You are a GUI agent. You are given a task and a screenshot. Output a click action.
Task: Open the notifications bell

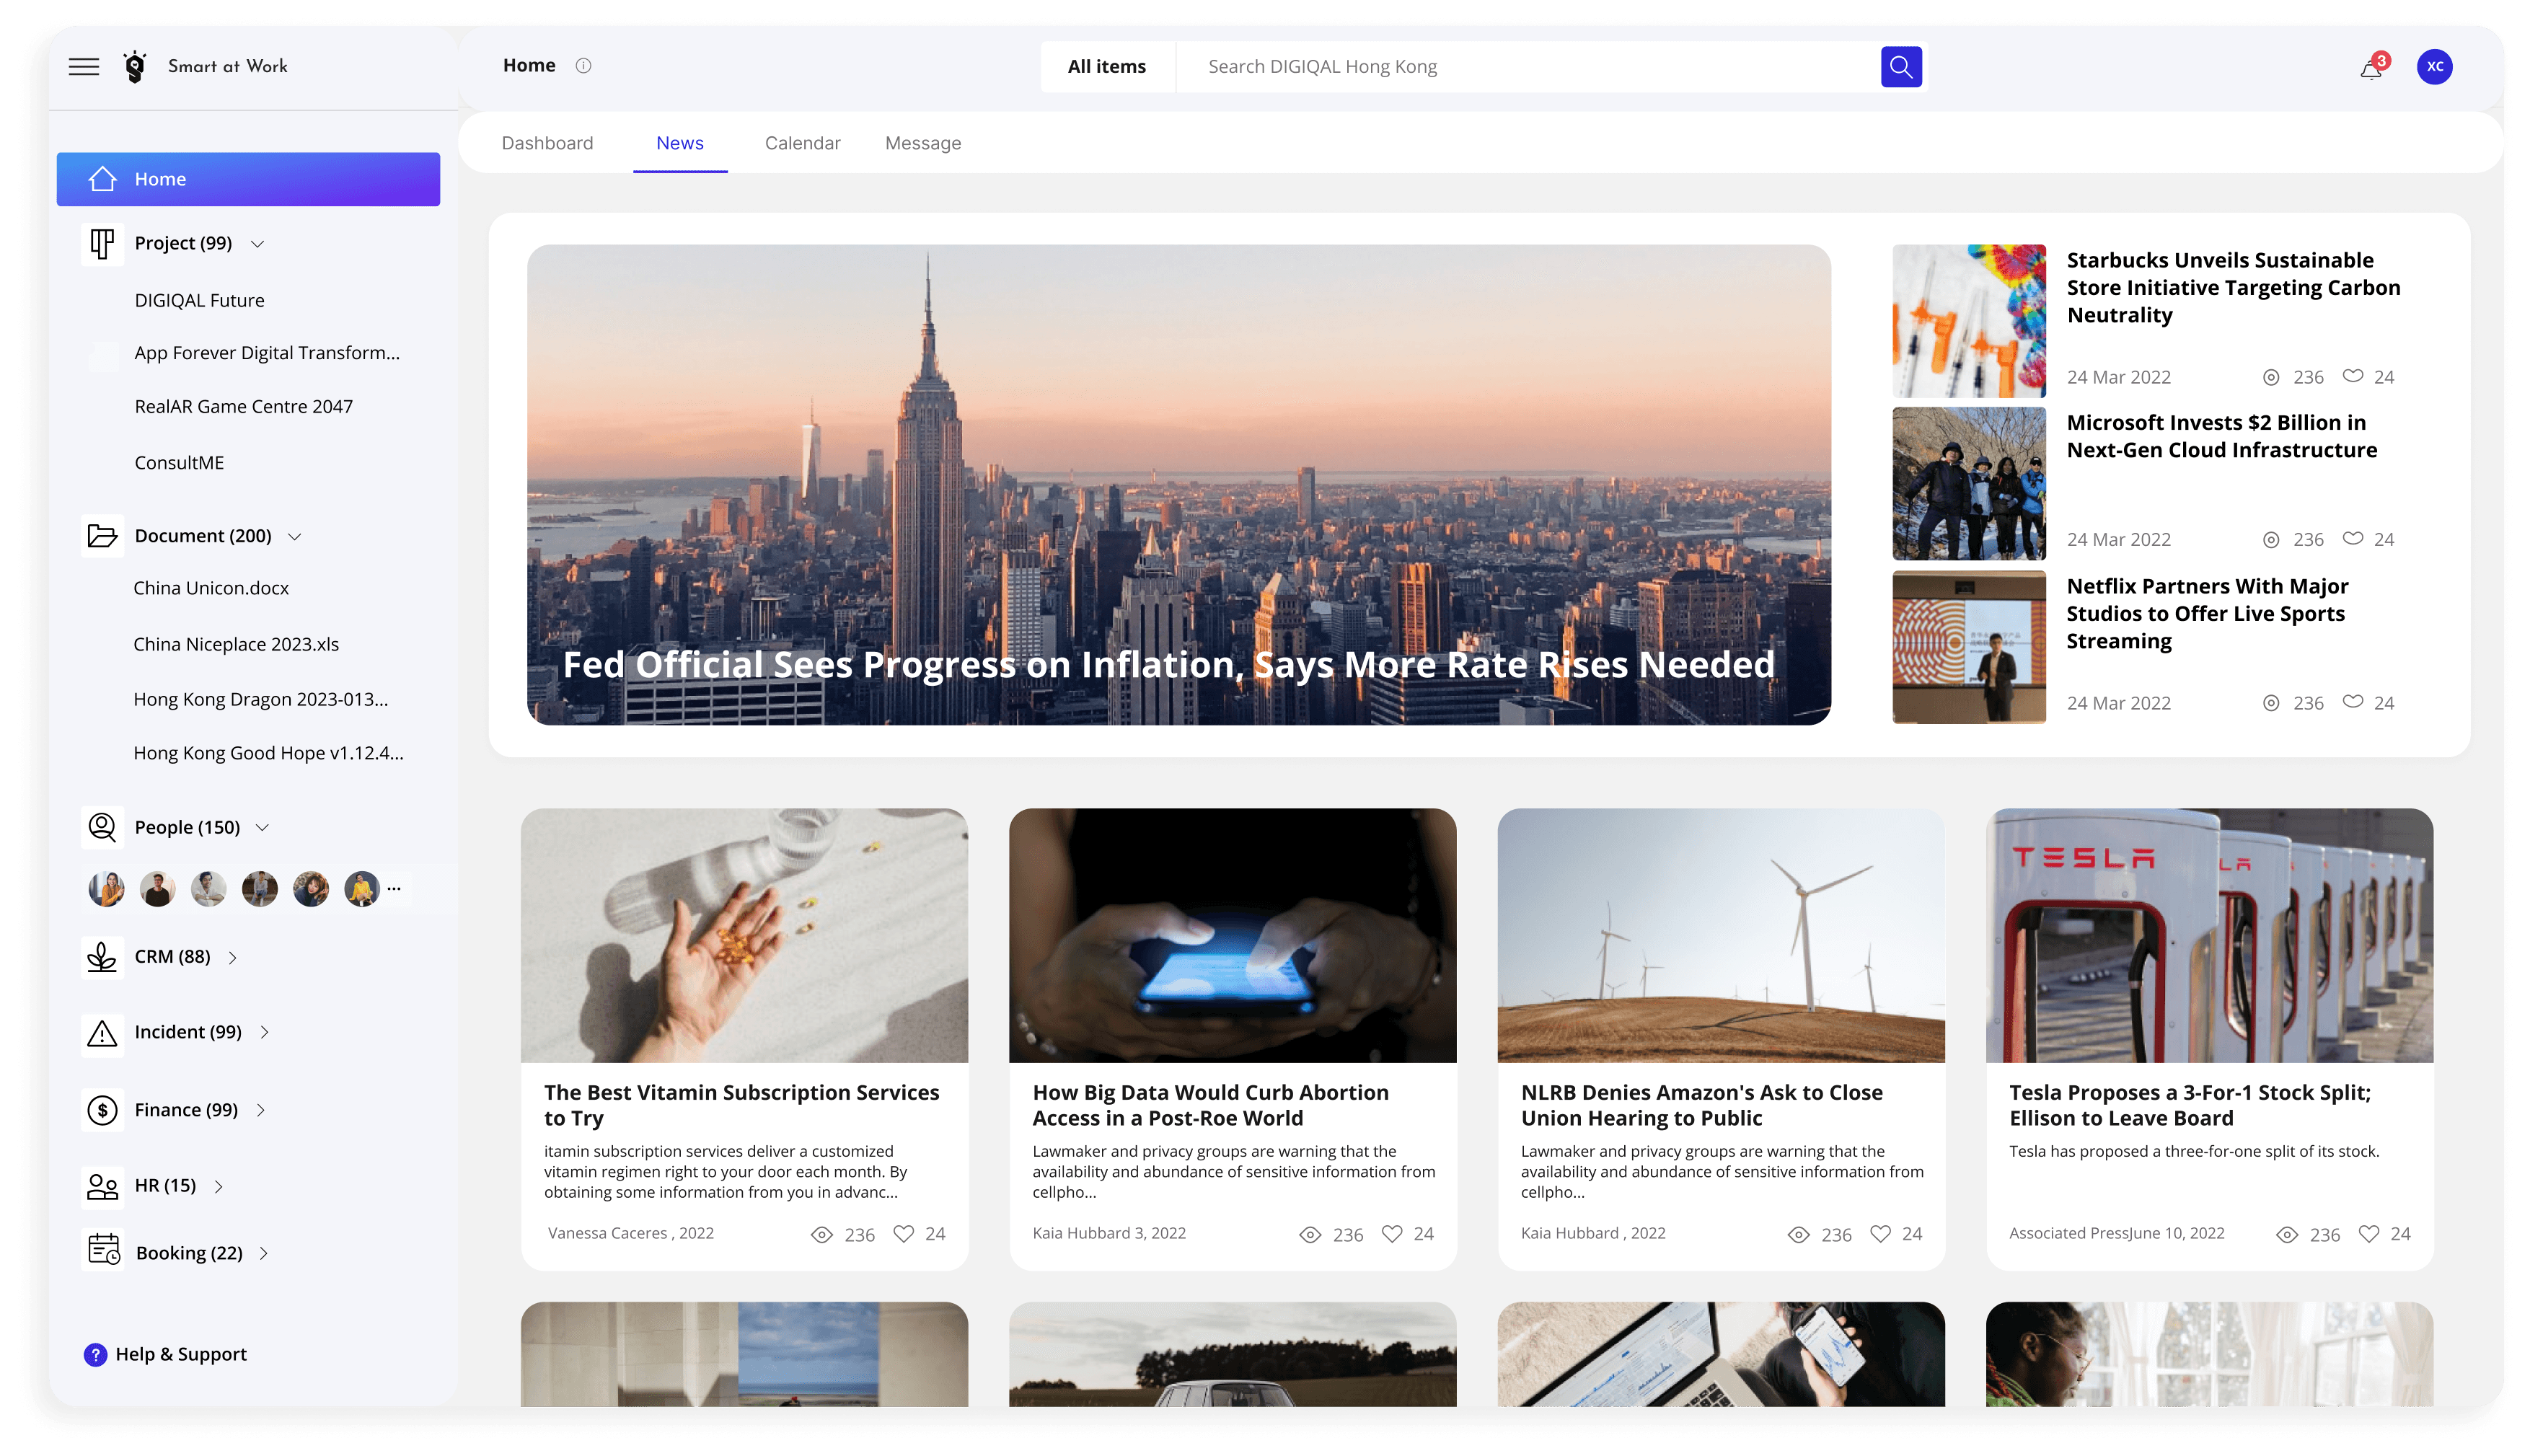click(x=2370, y=68)
